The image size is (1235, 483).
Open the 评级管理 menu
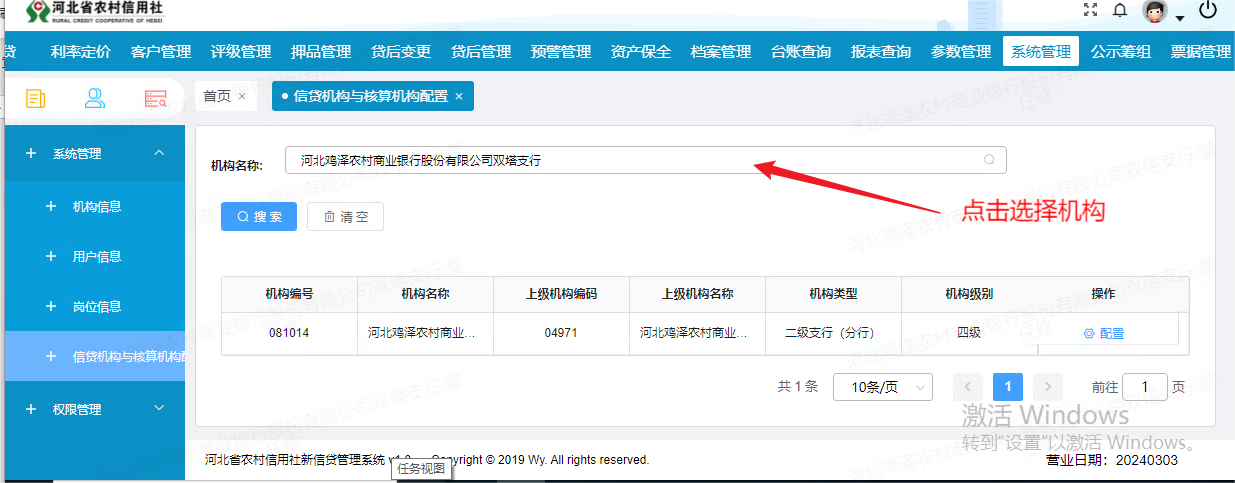241,52
